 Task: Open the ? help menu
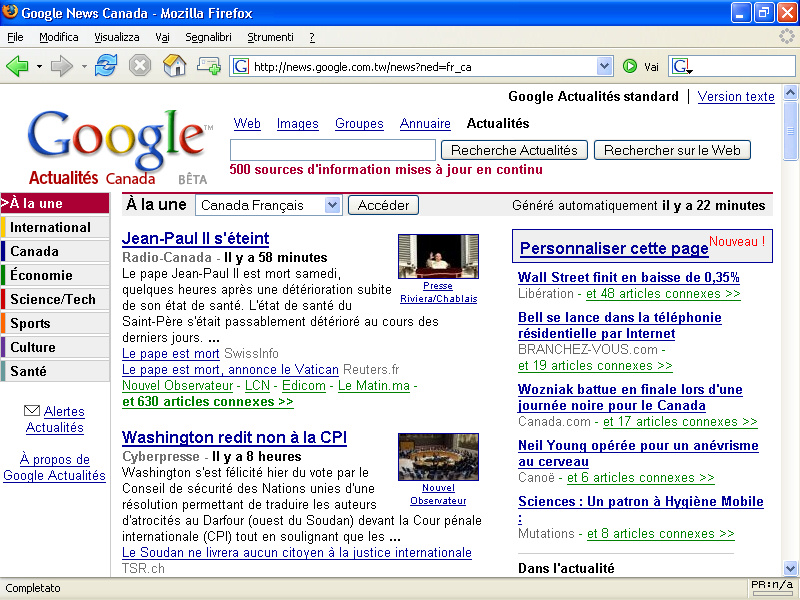312,37
